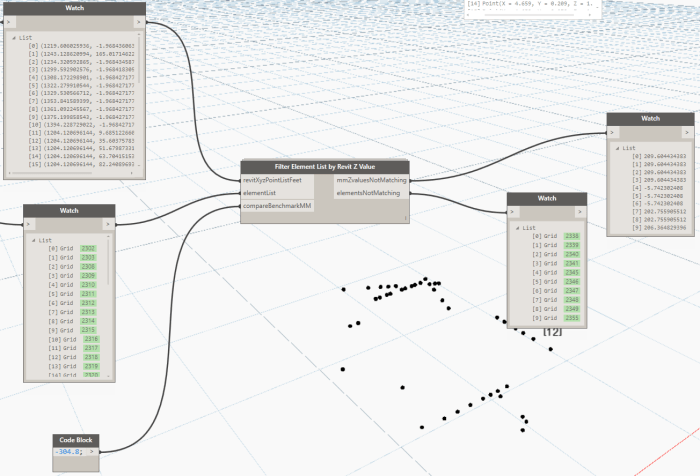
Task: Collapse the List in the Grid 2338 Watch node
Action: click(x=518, y=228)
